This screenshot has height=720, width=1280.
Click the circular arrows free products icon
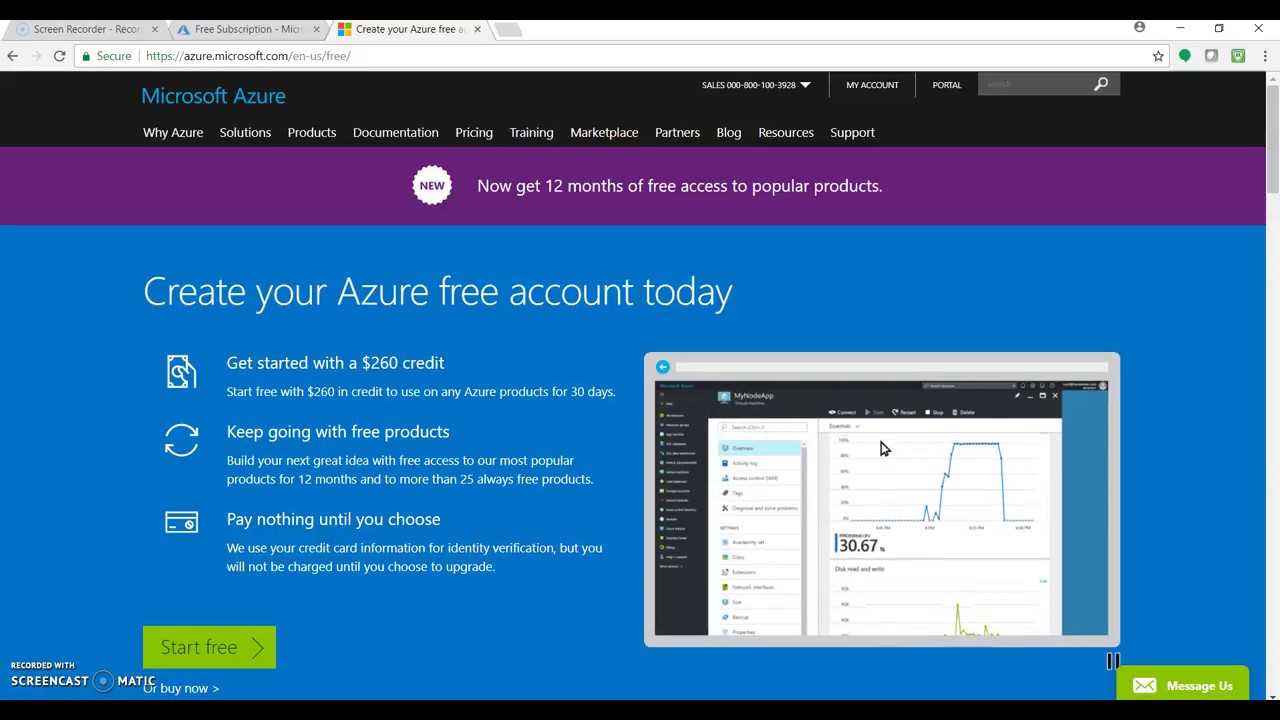click(x=181, y=440)
